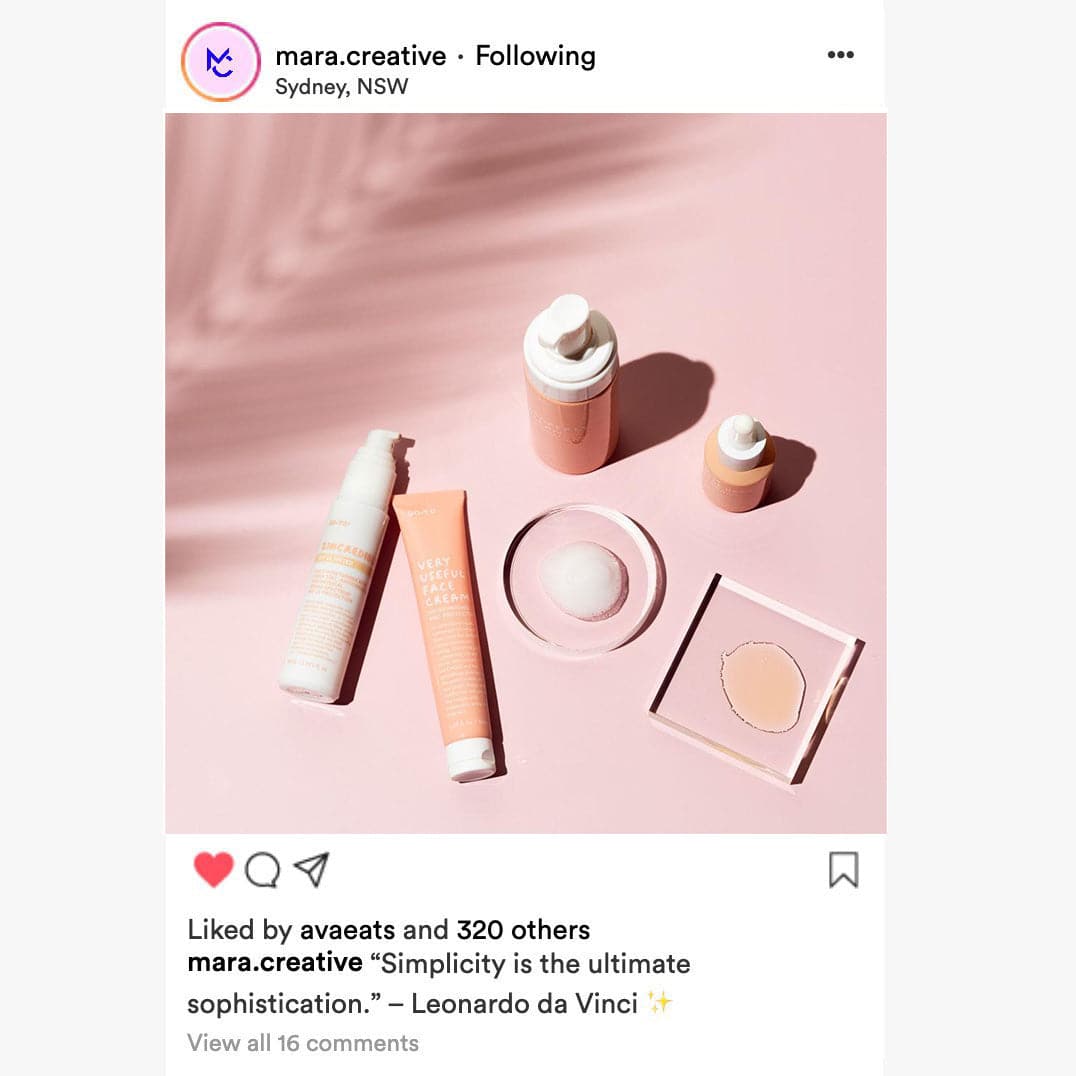
Task: Open mara.creative profile picture story
Action: 220,62
